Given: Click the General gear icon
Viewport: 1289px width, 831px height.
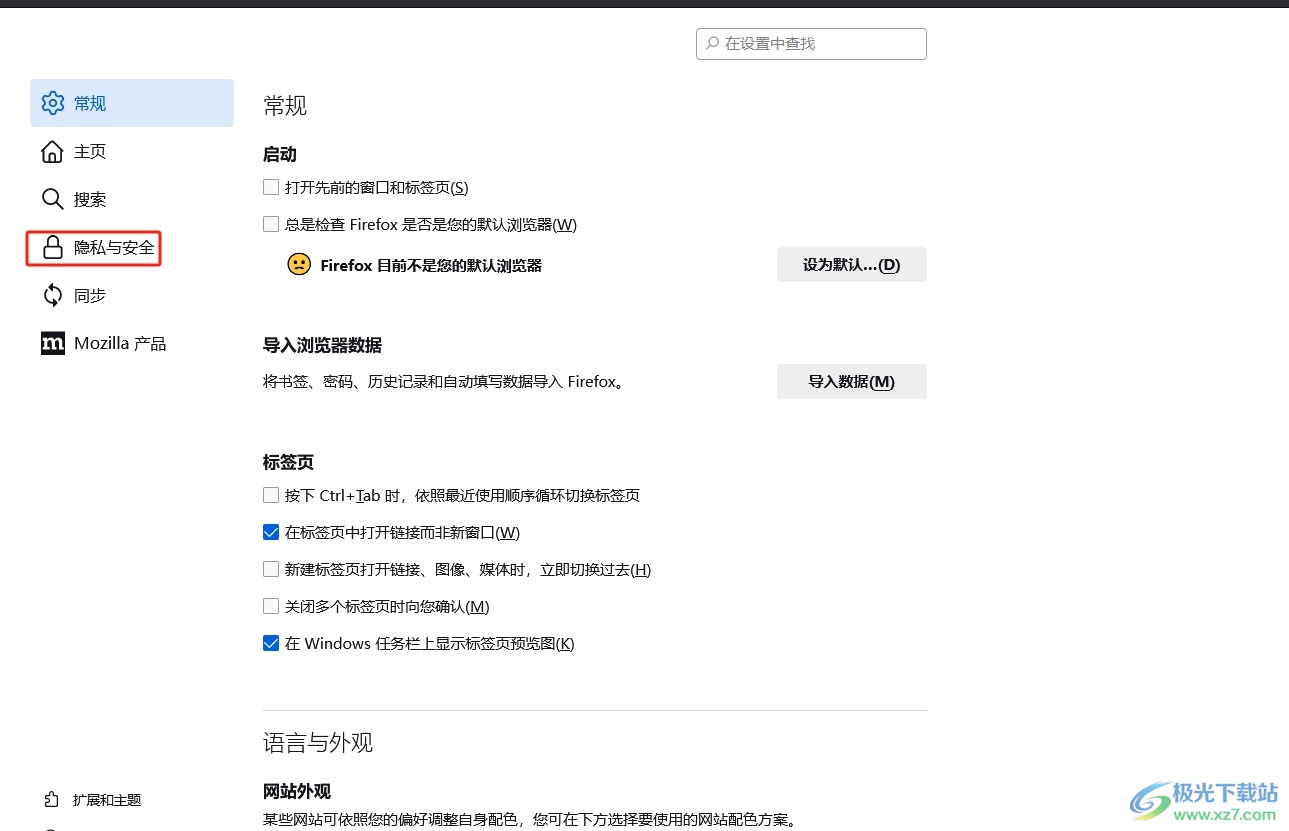Looking at the screenshot, I should coord(52,103).
